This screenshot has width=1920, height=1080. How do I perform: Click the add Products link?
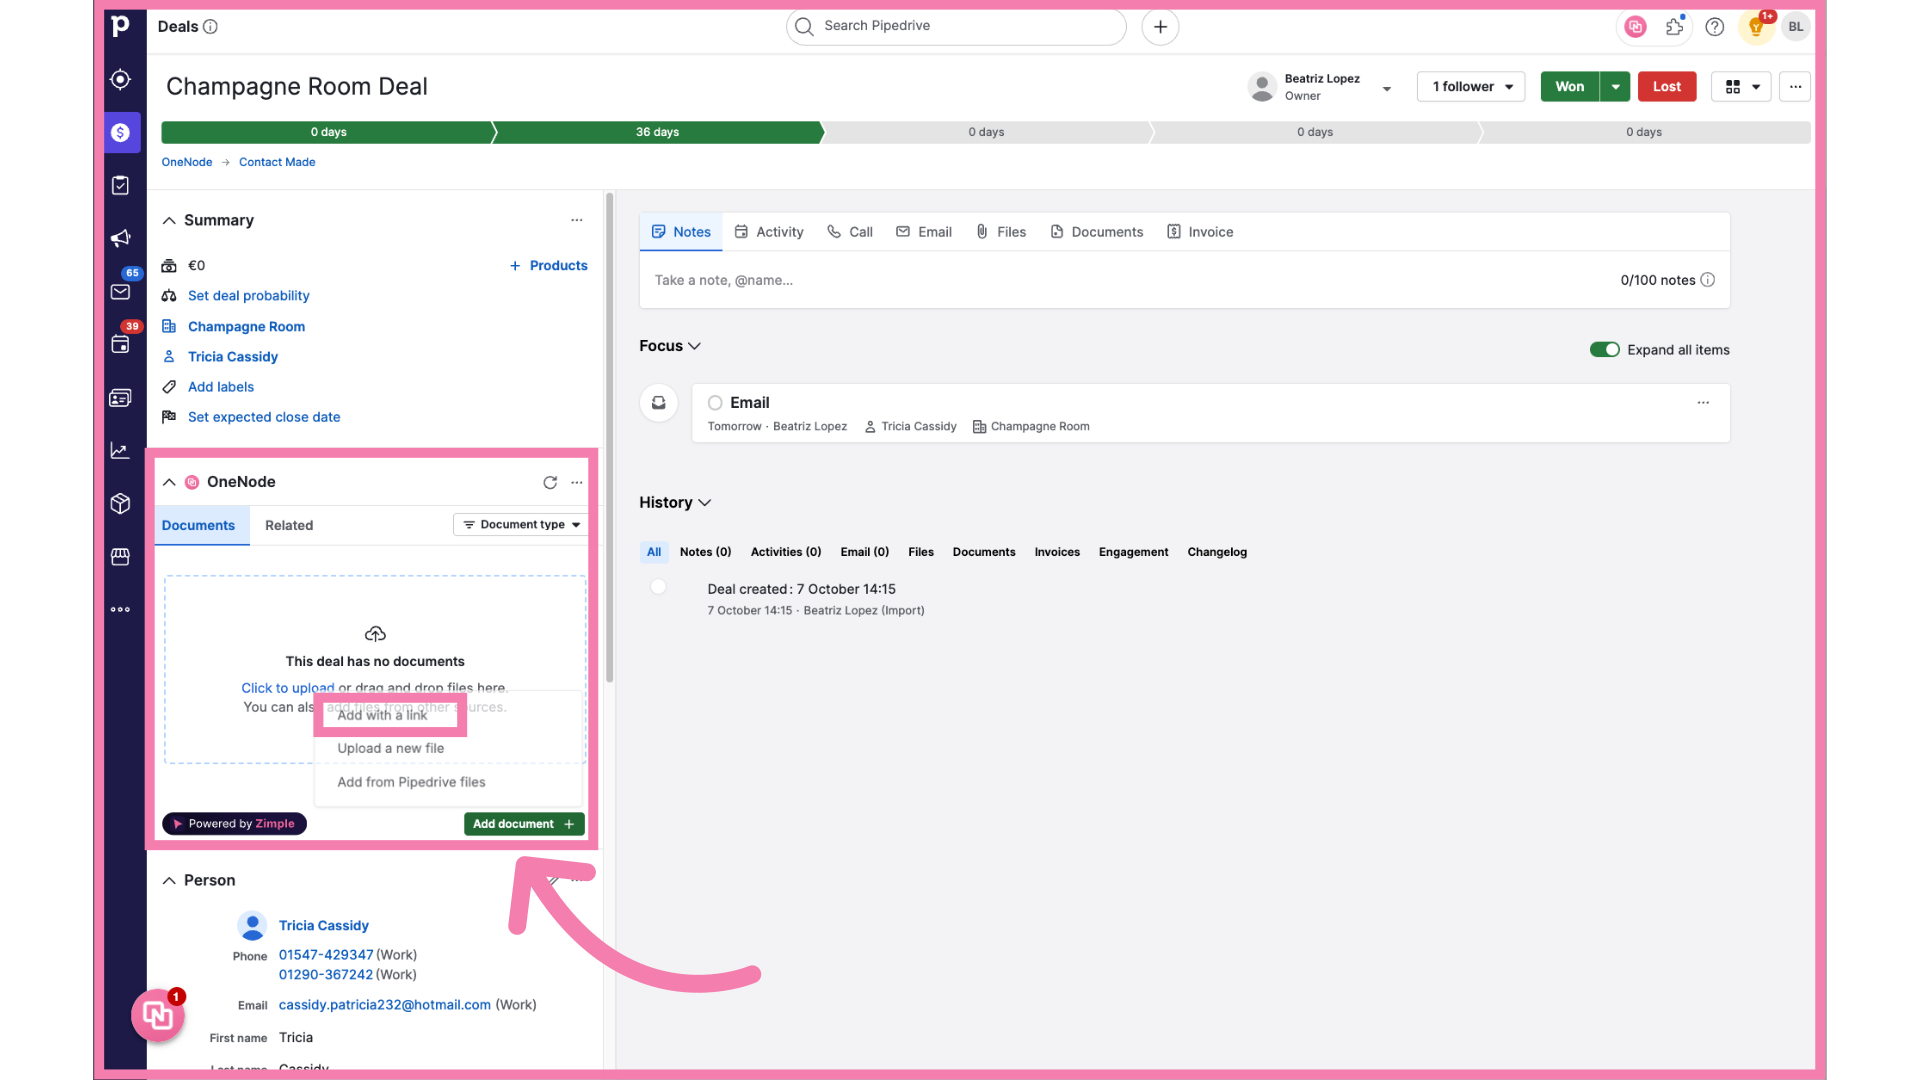tap(549, 265)
